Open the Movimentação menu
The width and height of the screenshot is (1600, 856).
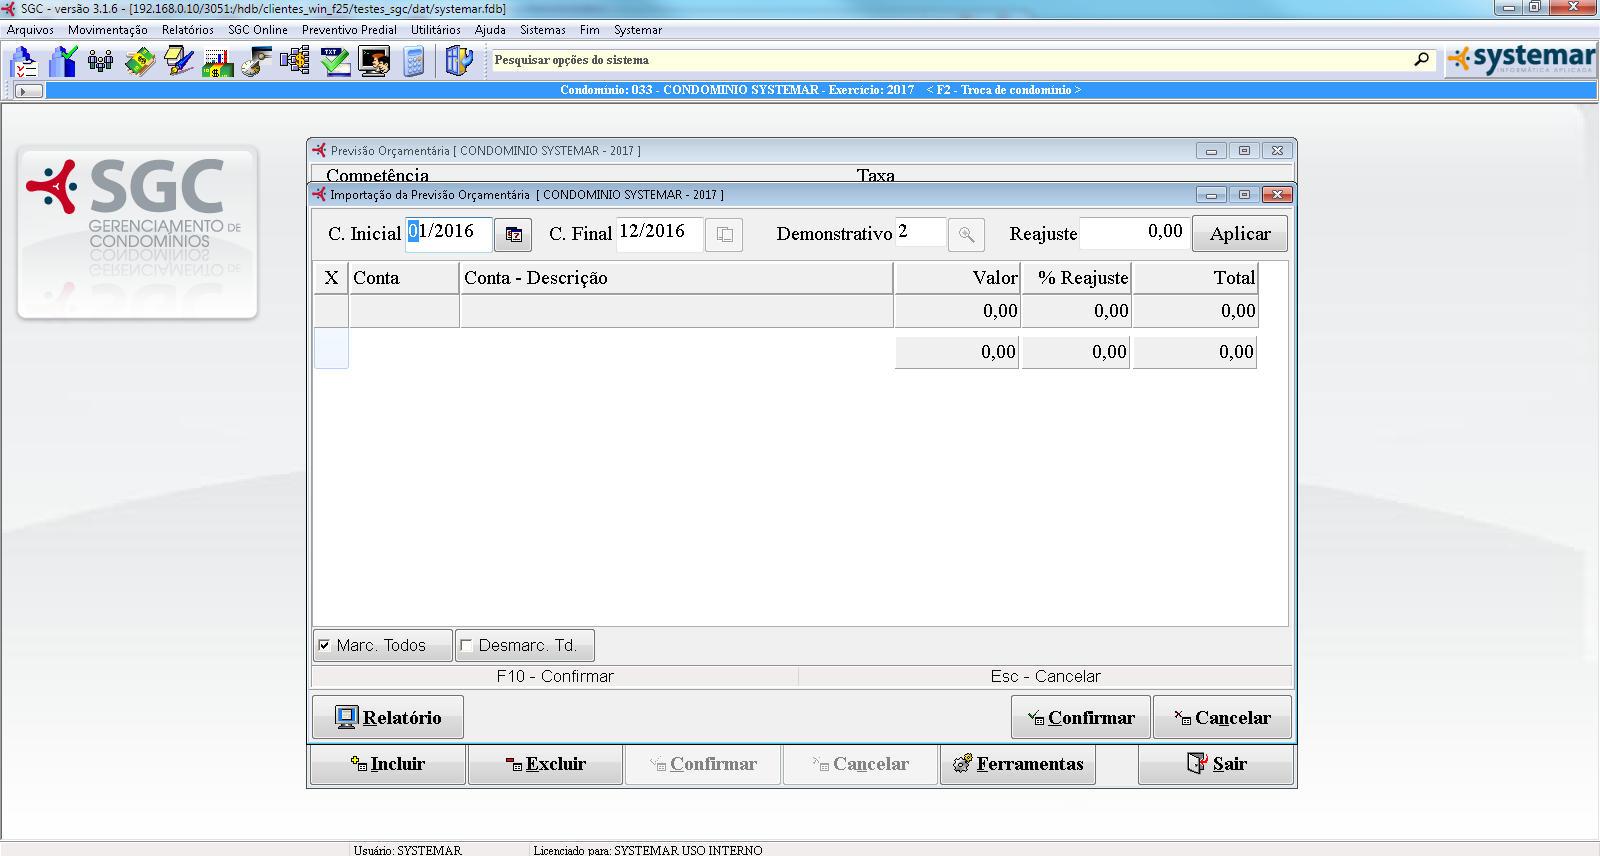coord(107,30)
